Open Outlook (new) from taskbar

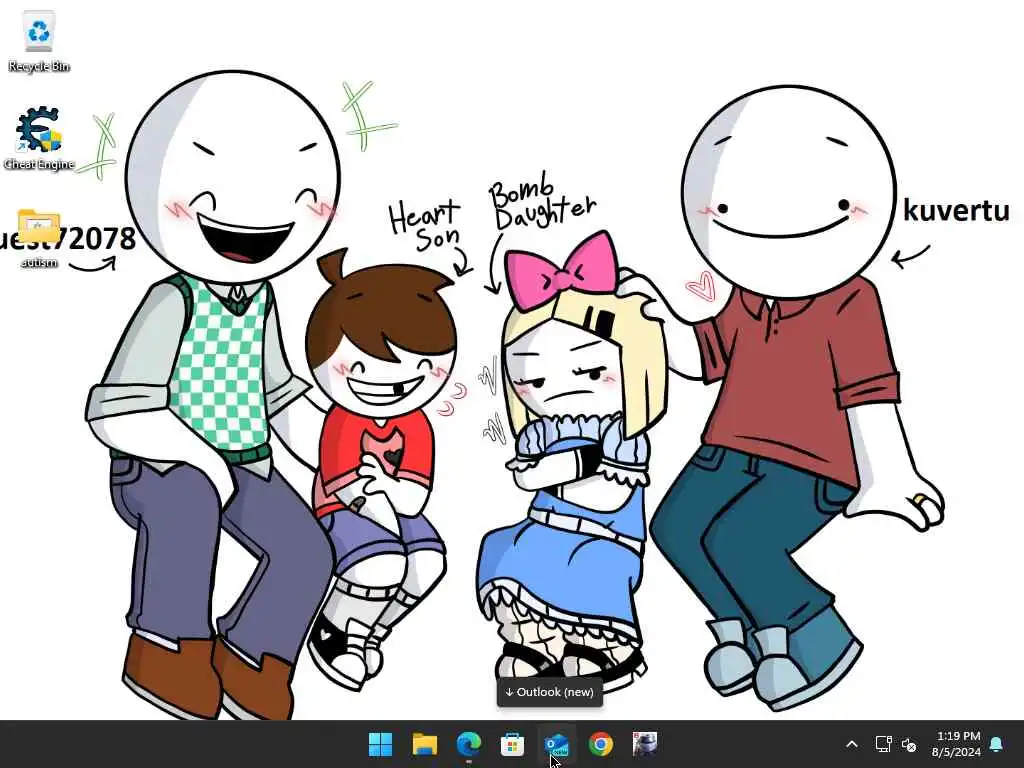tap(556, 744)
